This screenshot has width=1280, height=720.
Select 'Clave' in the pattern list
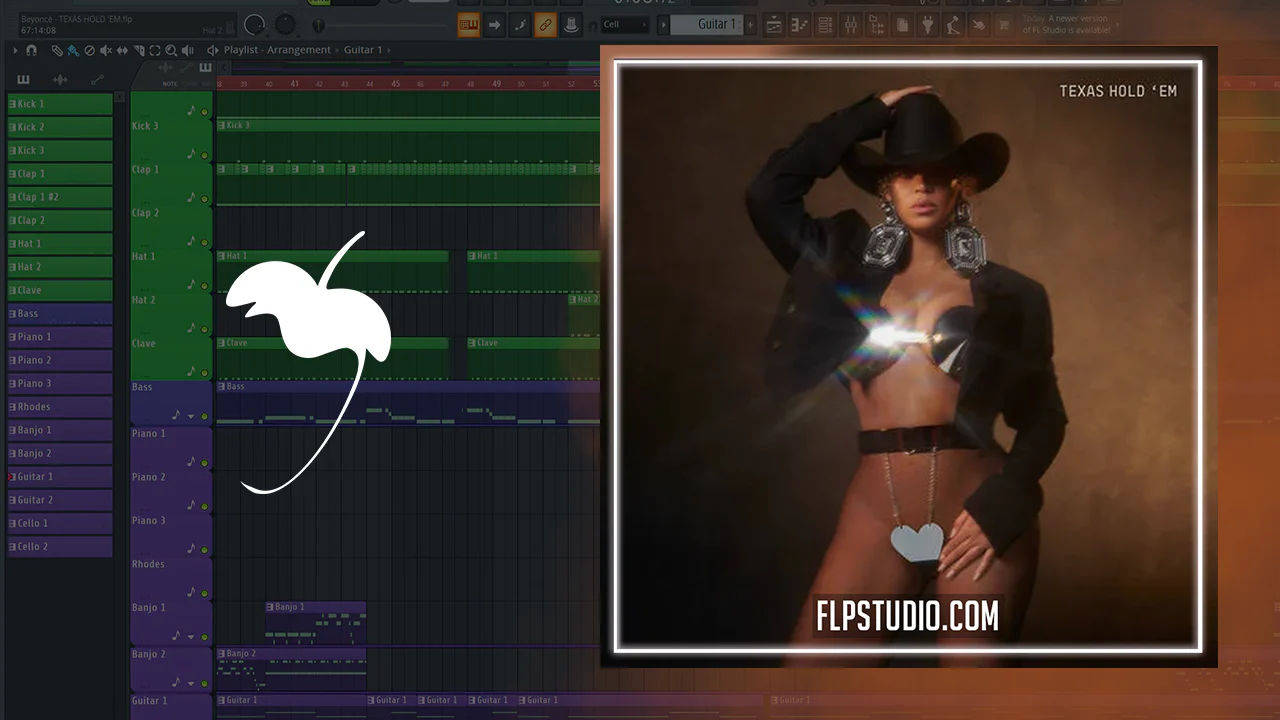click(60, 290)
